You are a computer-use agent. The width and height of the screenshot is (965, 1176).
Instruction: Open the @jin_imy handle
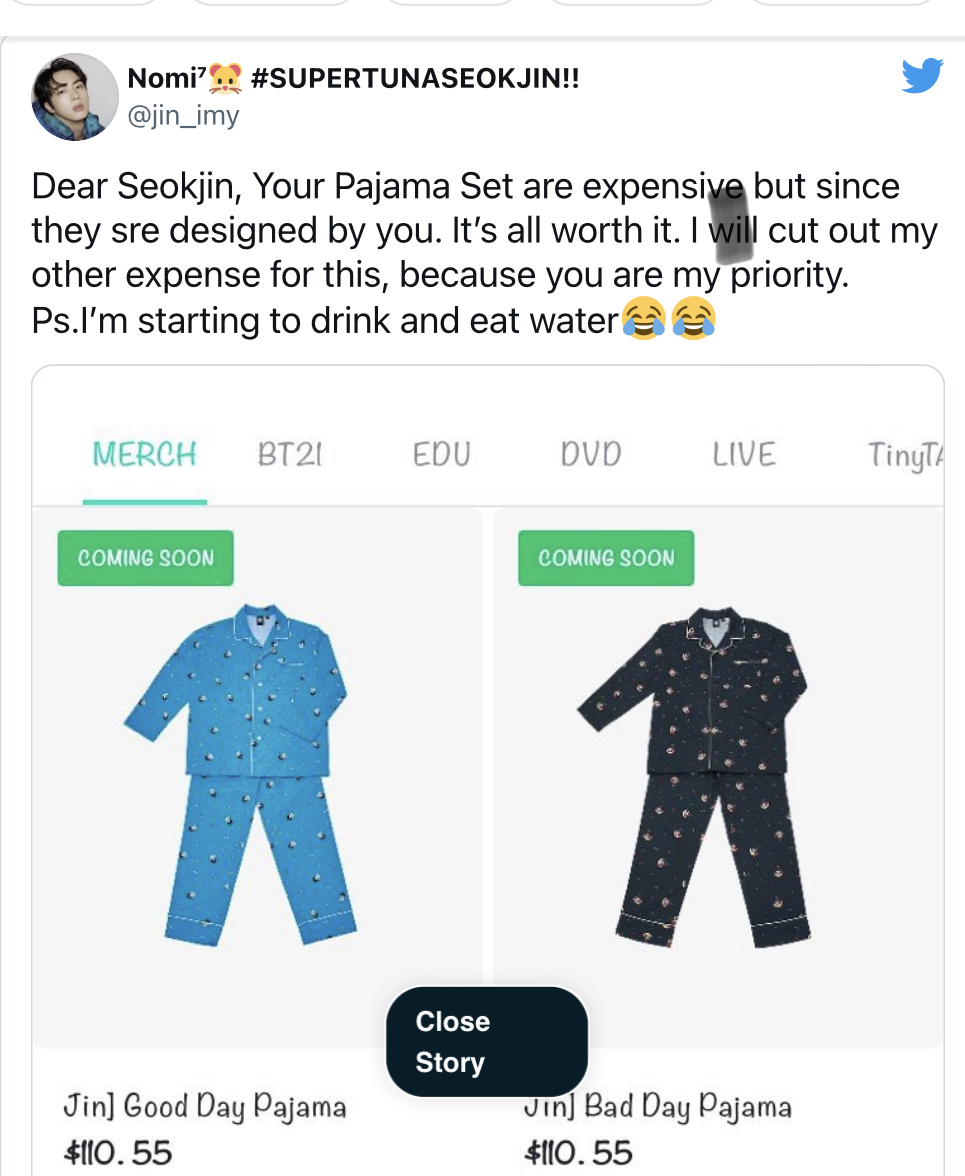click(x=183, y=116)
